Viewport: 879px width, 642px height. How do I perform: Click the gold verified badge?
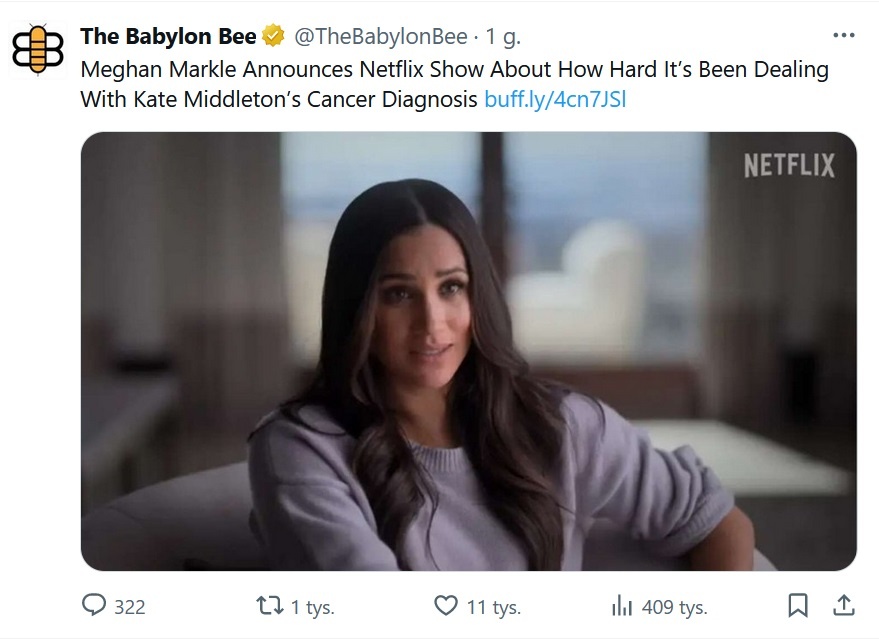[273, 37]
